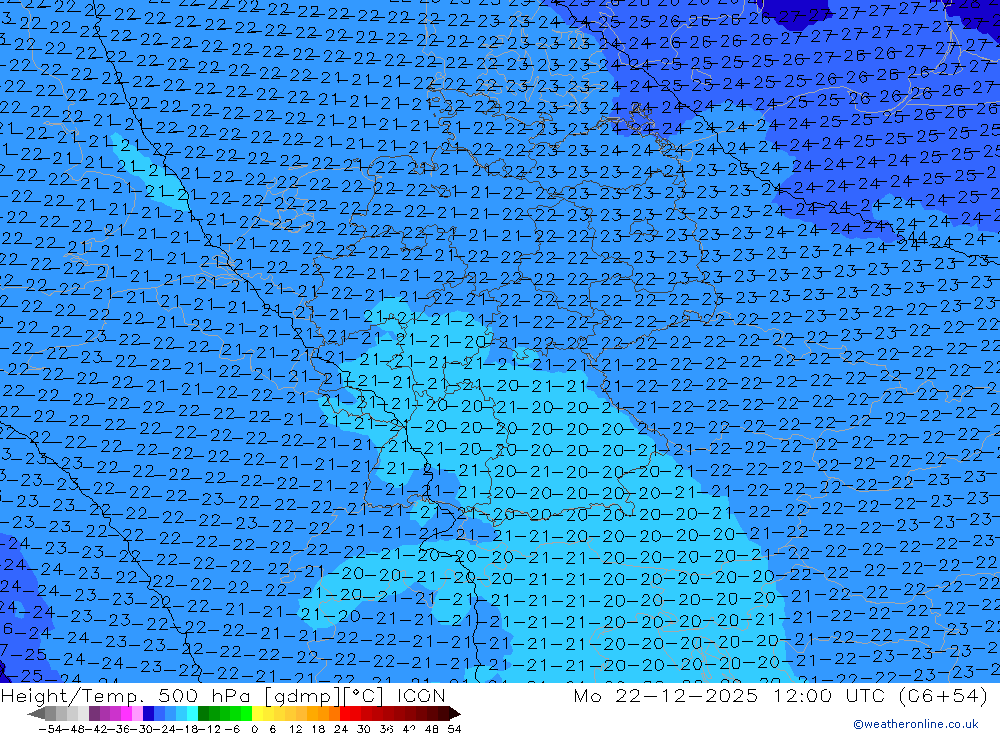Click the right dark arrow of the legend

455,713
